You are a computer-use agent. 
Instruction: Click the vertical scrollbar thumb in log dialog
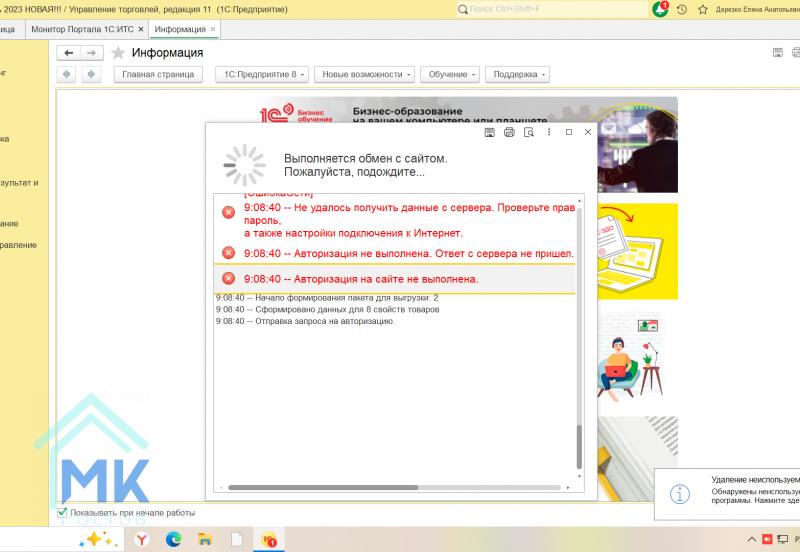click(579, 446)
